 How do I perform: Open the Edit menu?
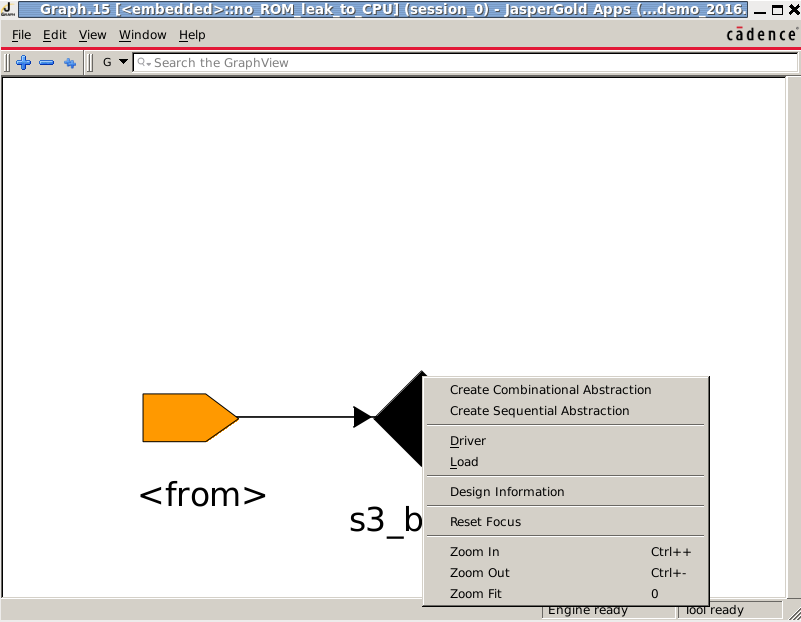coord(55,35)
